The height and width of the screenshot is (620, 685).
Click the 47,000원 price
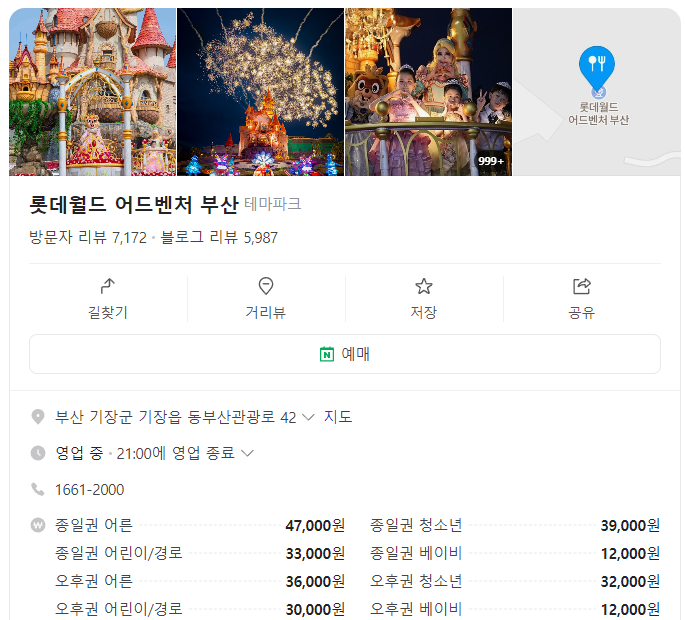click(315, 526)
